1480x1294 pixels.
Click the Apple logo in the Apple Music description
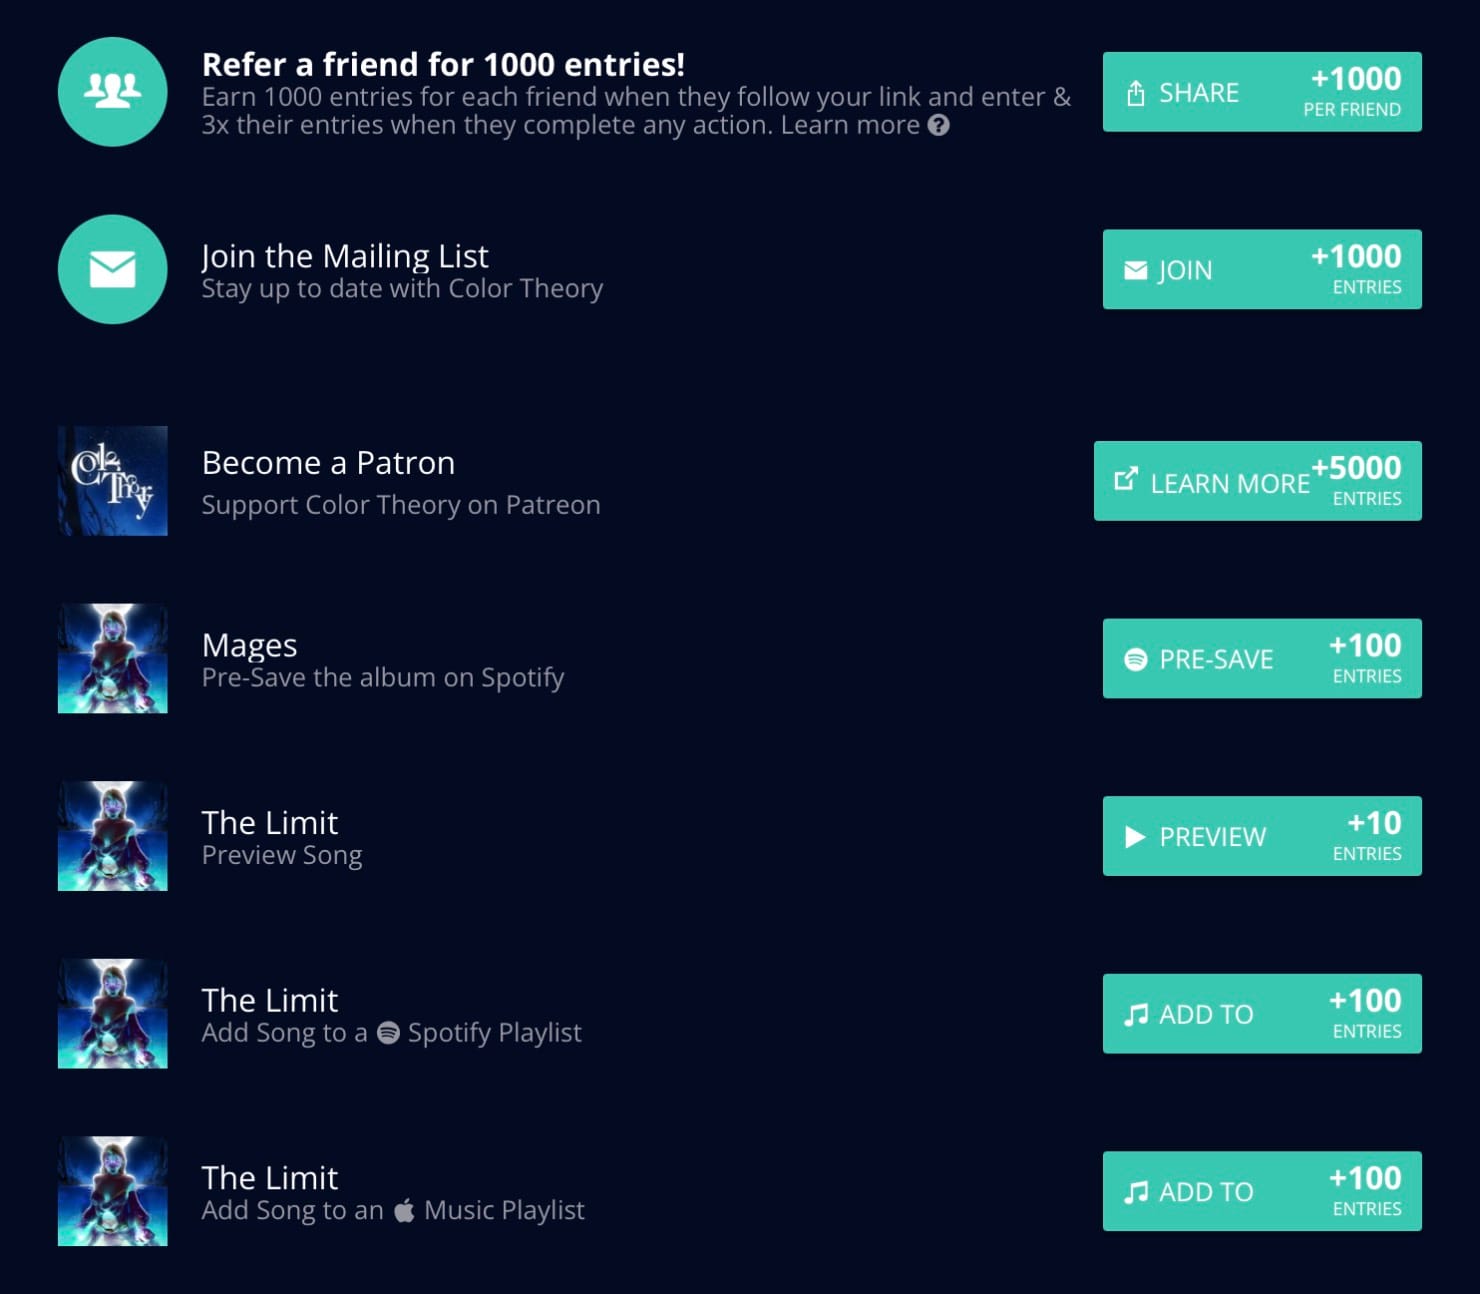pos(403,1209)
